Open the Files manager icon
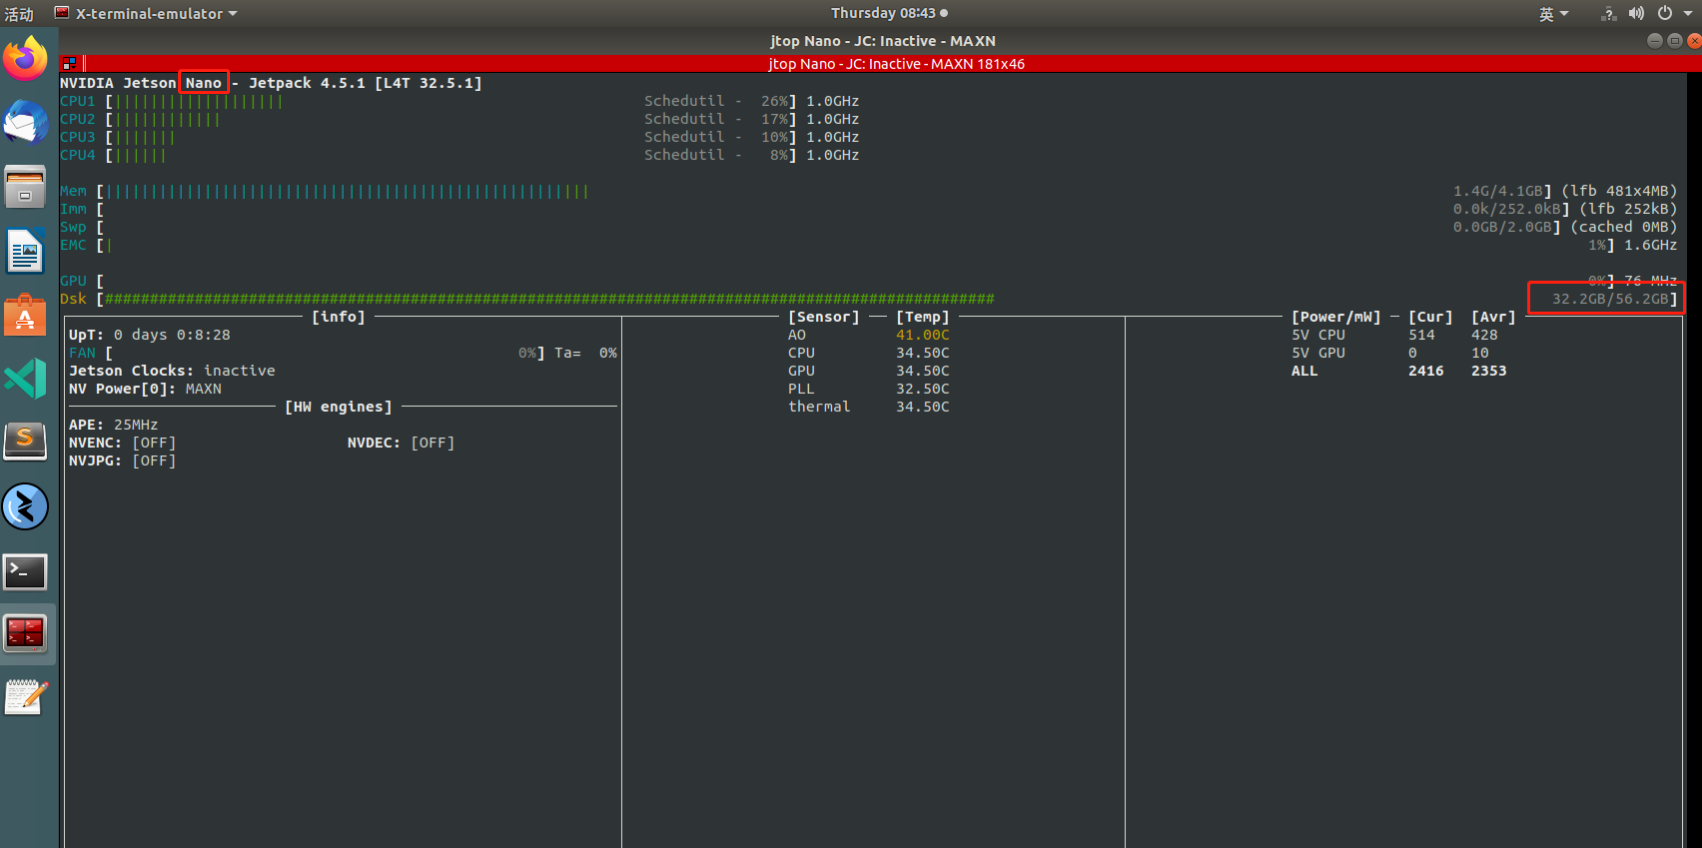 click(25, 187)
